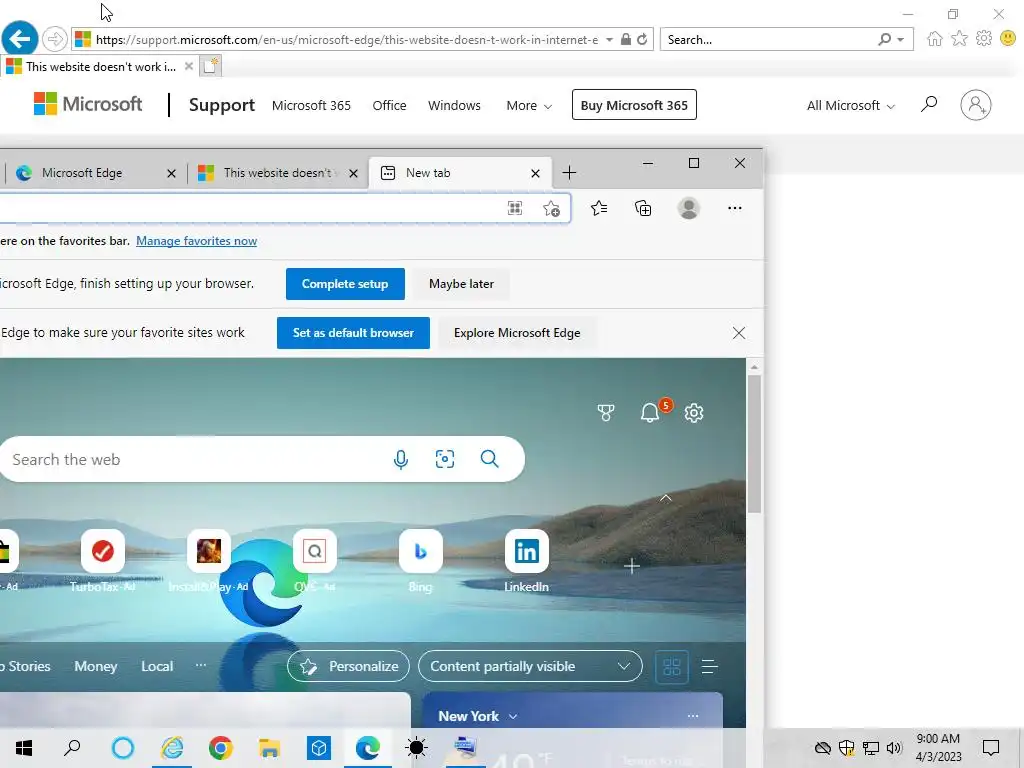The height and width of the screenshot is (768, 1024).
Task: Open visual search camera icon
Action: [x=445, y=459]
